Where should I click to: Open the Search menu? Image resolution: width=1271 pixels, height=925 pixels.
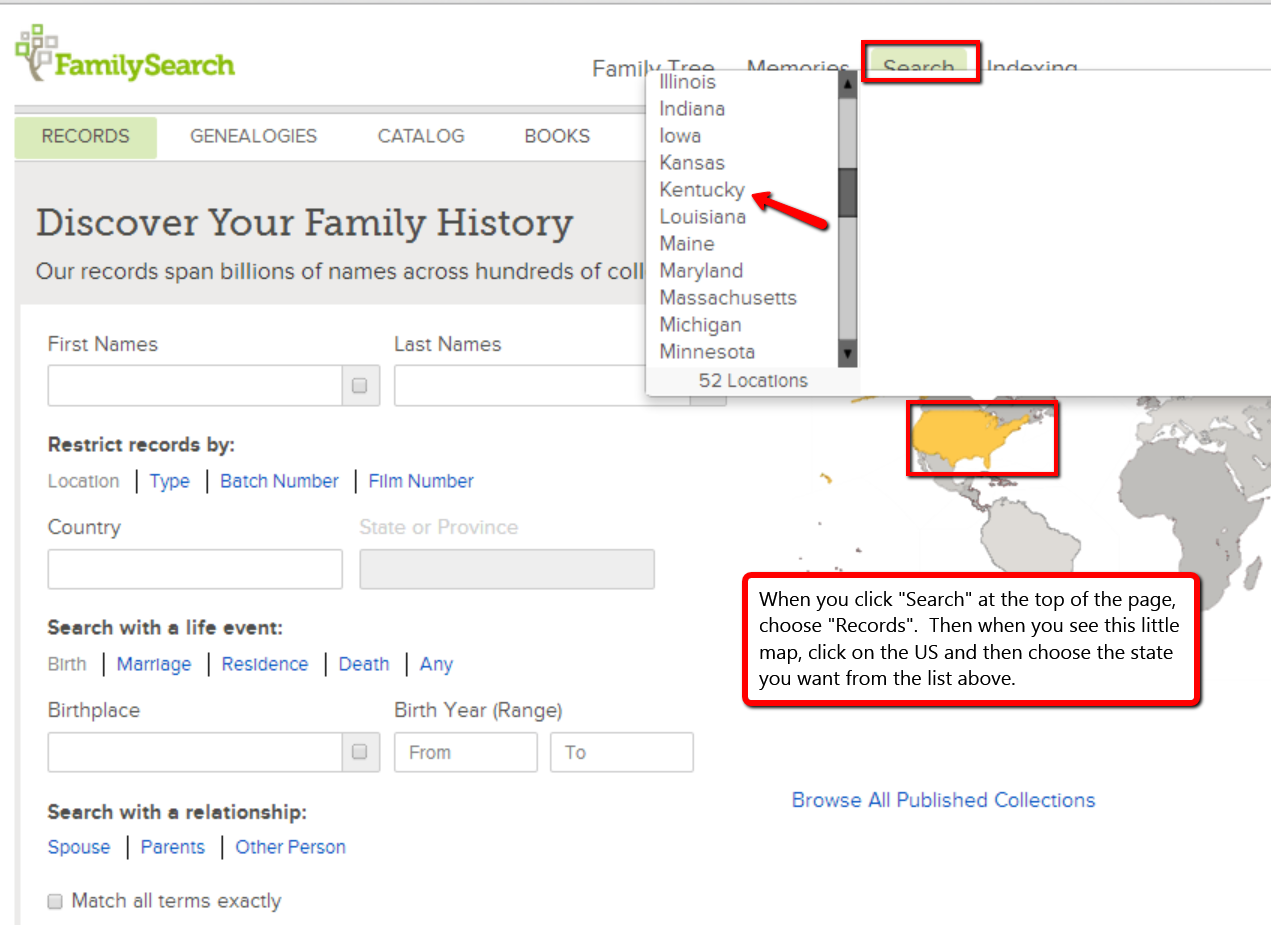click(919, 66)
